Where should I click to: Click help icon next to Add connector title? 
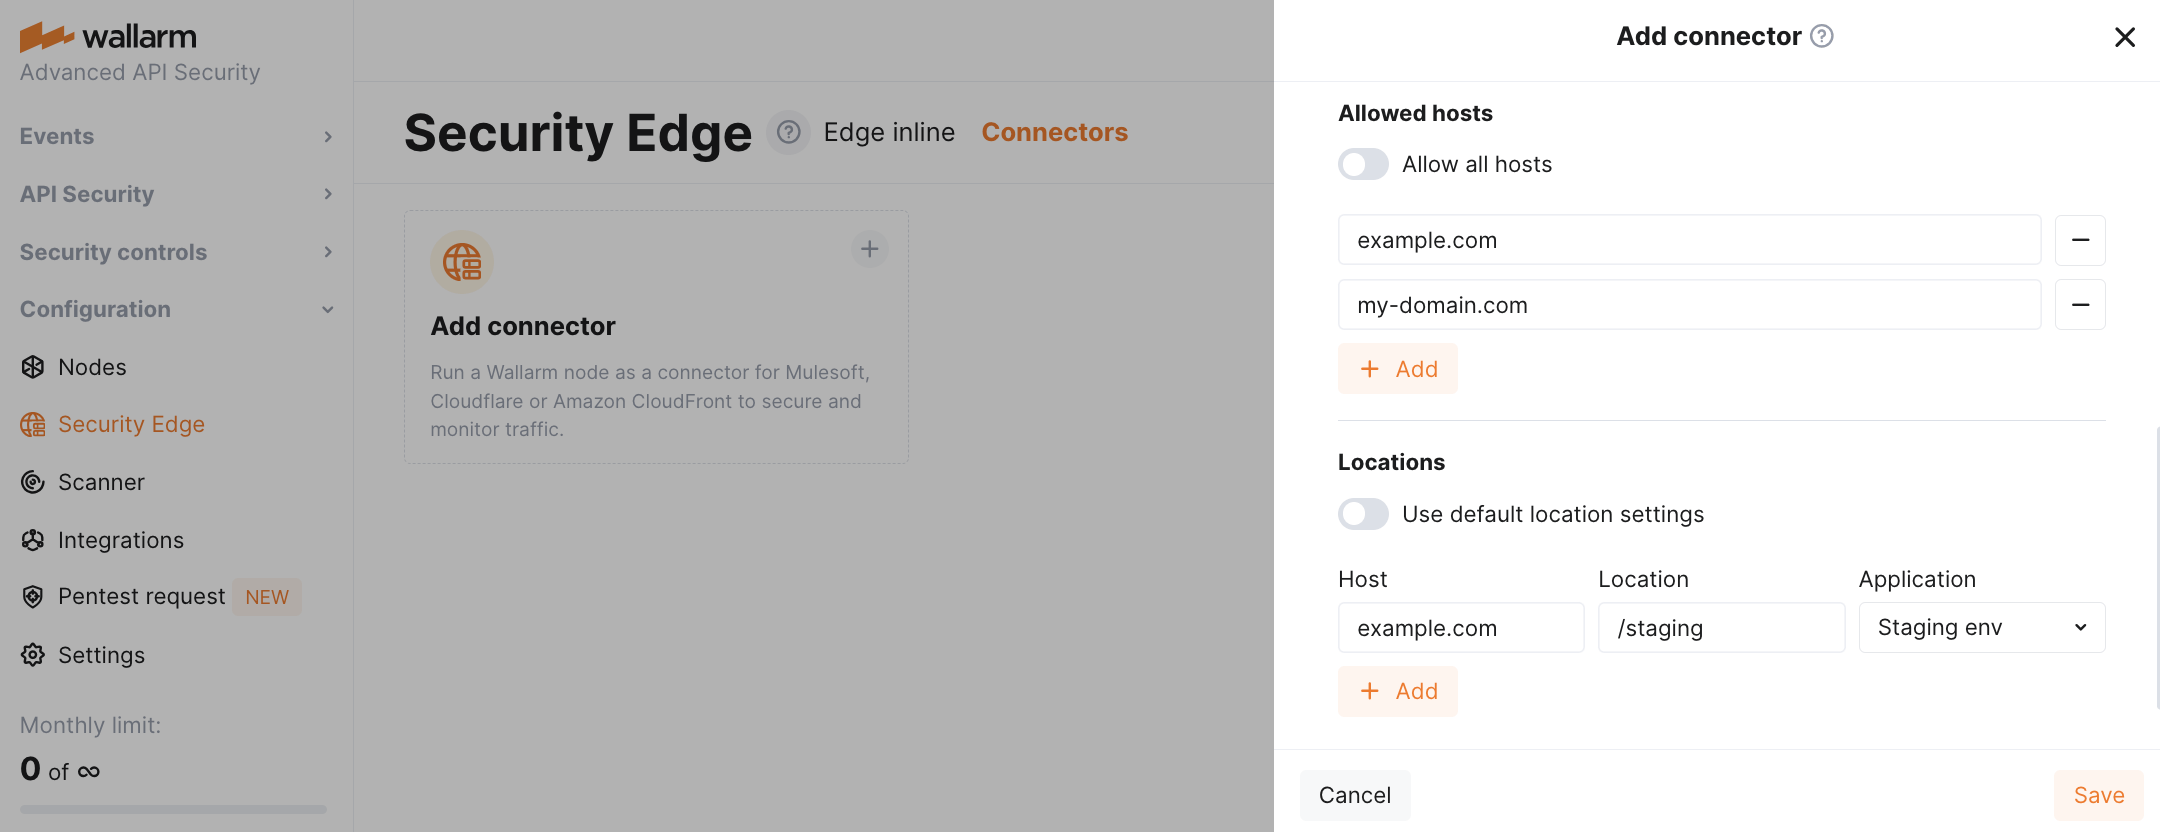1822,36
